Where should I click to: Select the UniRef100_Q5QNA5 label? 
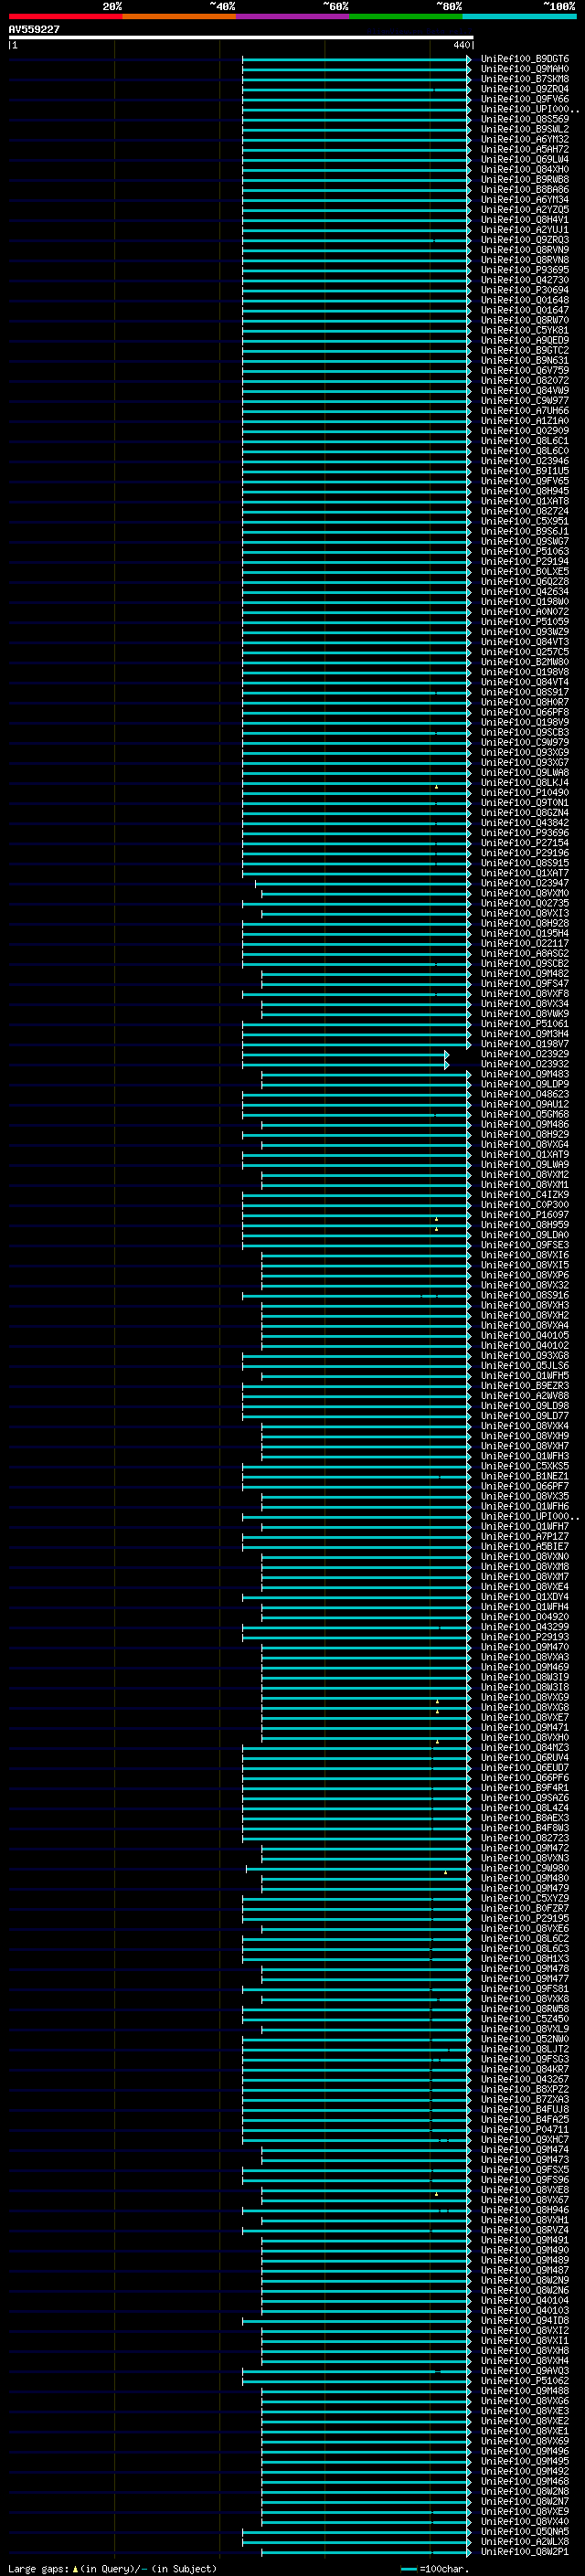click(525, 2531)
